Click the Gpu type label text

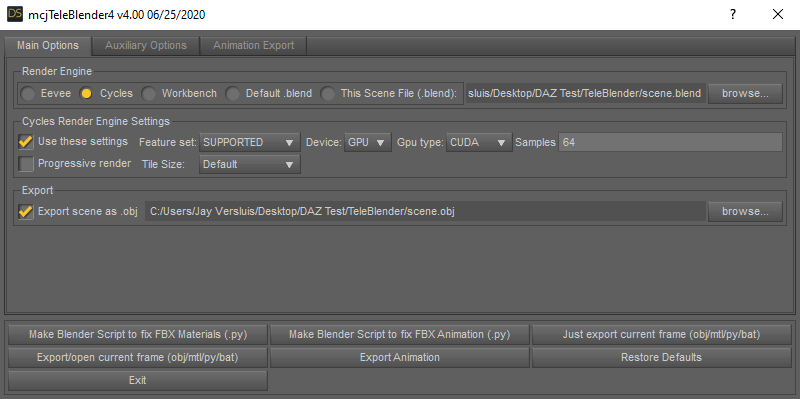click(x=420, y=142)
